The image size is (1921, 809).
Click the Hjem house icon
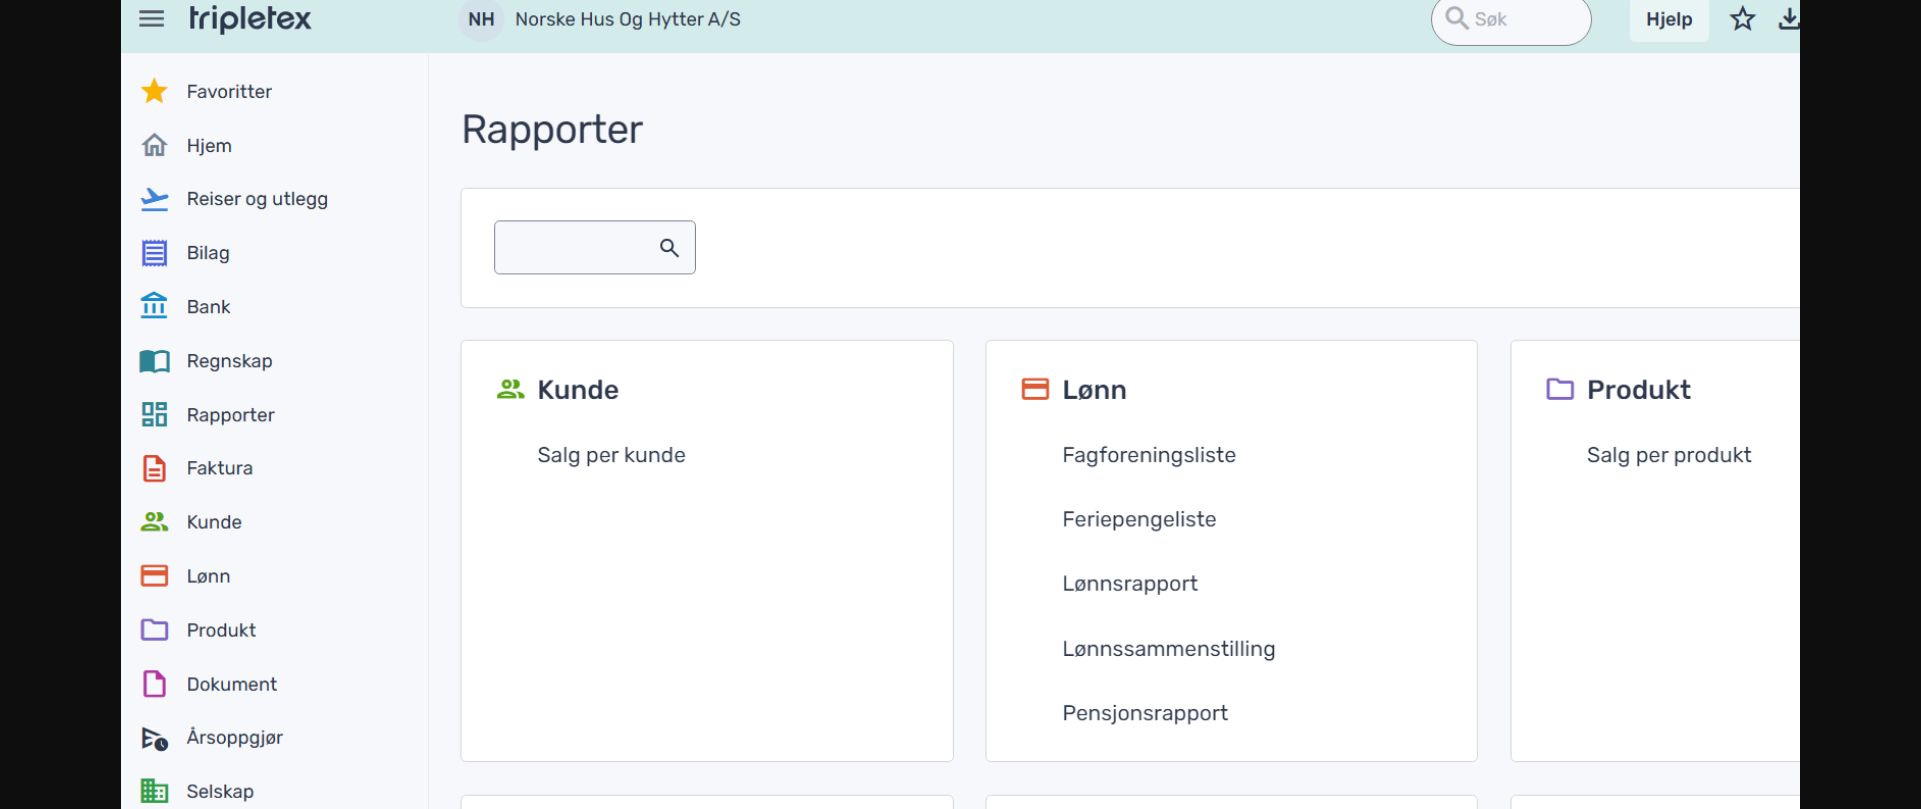coord(154,146)
